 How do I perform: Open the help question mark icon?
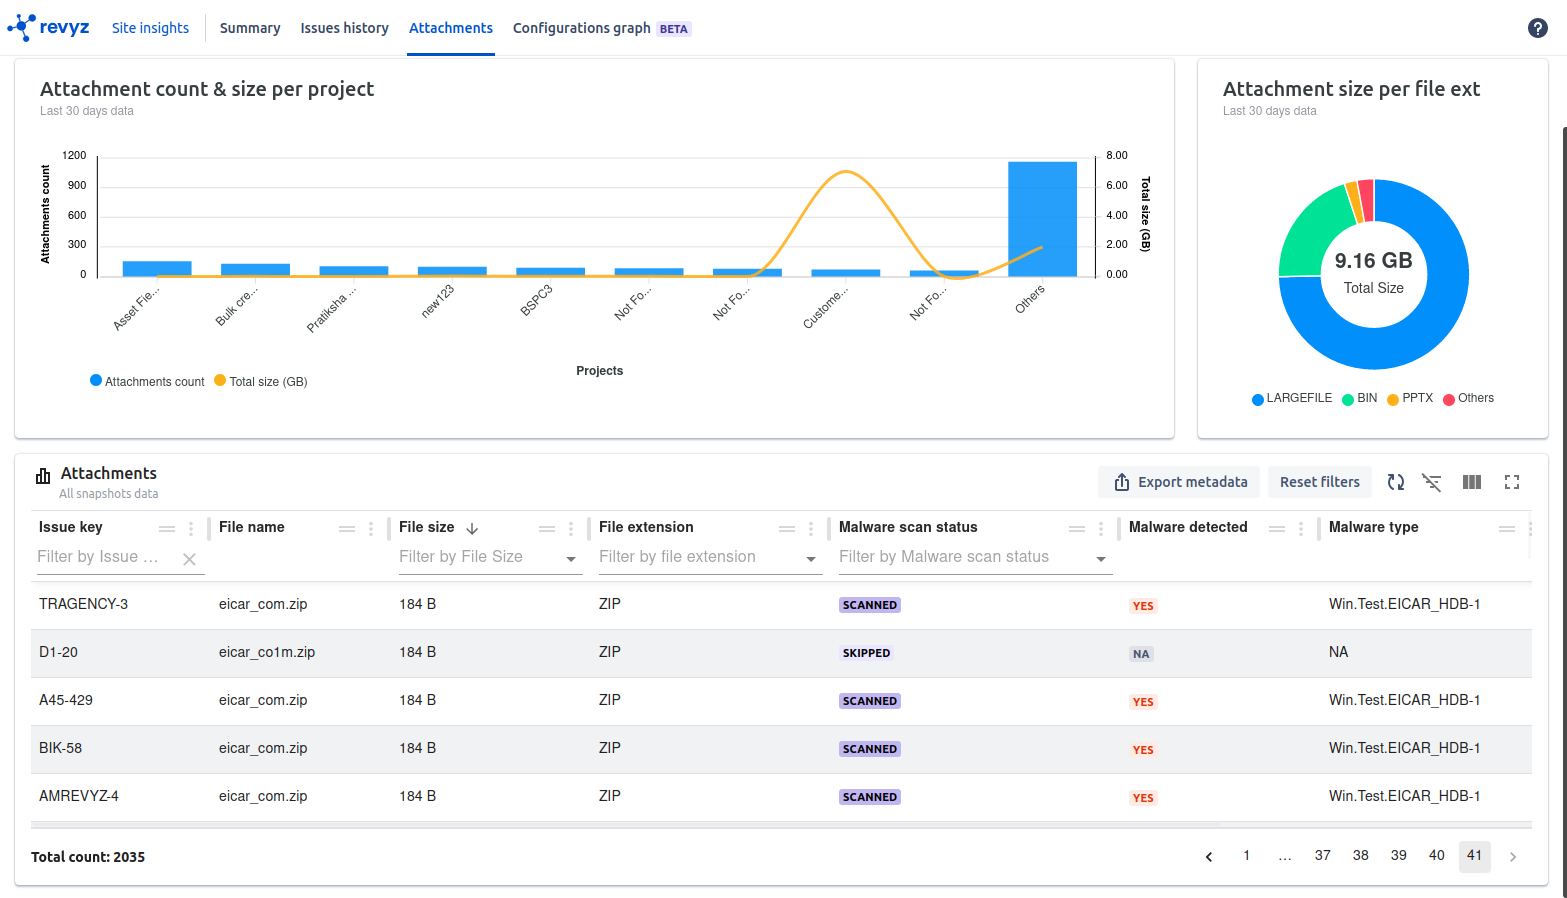pyautogui.click(x=1537, y=28)
